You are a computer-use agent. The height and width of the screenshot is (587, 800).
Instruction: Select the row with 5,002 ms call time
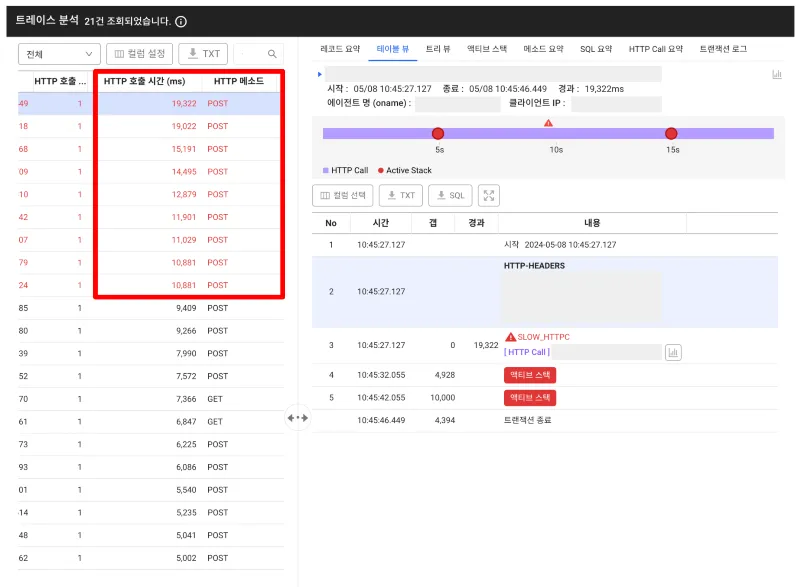click(x=151, y=558)
